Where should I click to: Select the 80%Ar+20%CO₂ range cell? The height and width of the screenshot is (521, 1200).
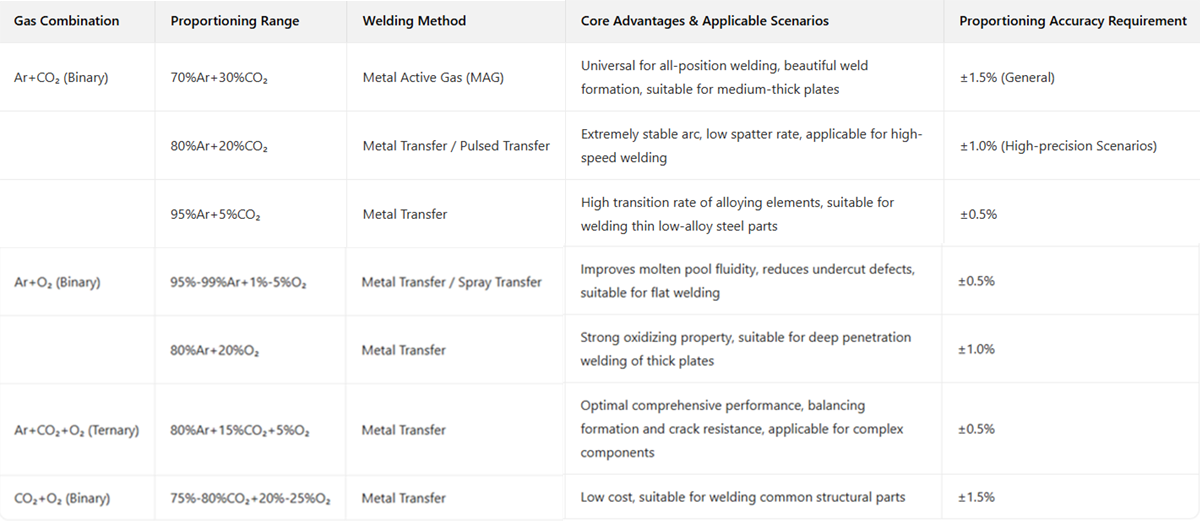click(x=219, y=146)
